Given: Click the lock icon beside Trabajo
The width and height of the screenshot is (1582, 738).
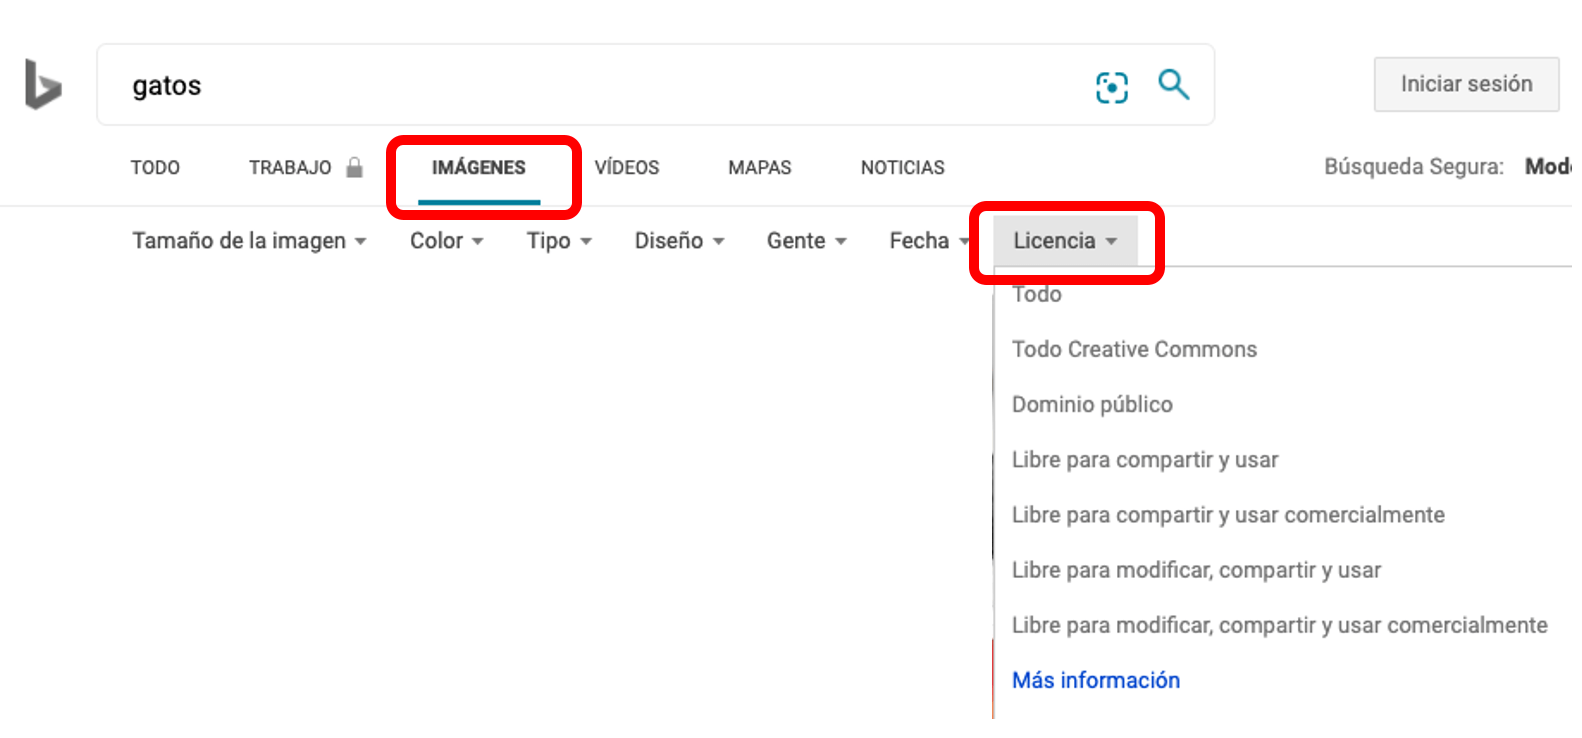Looking at the screenshot, I should click(354, 167).
